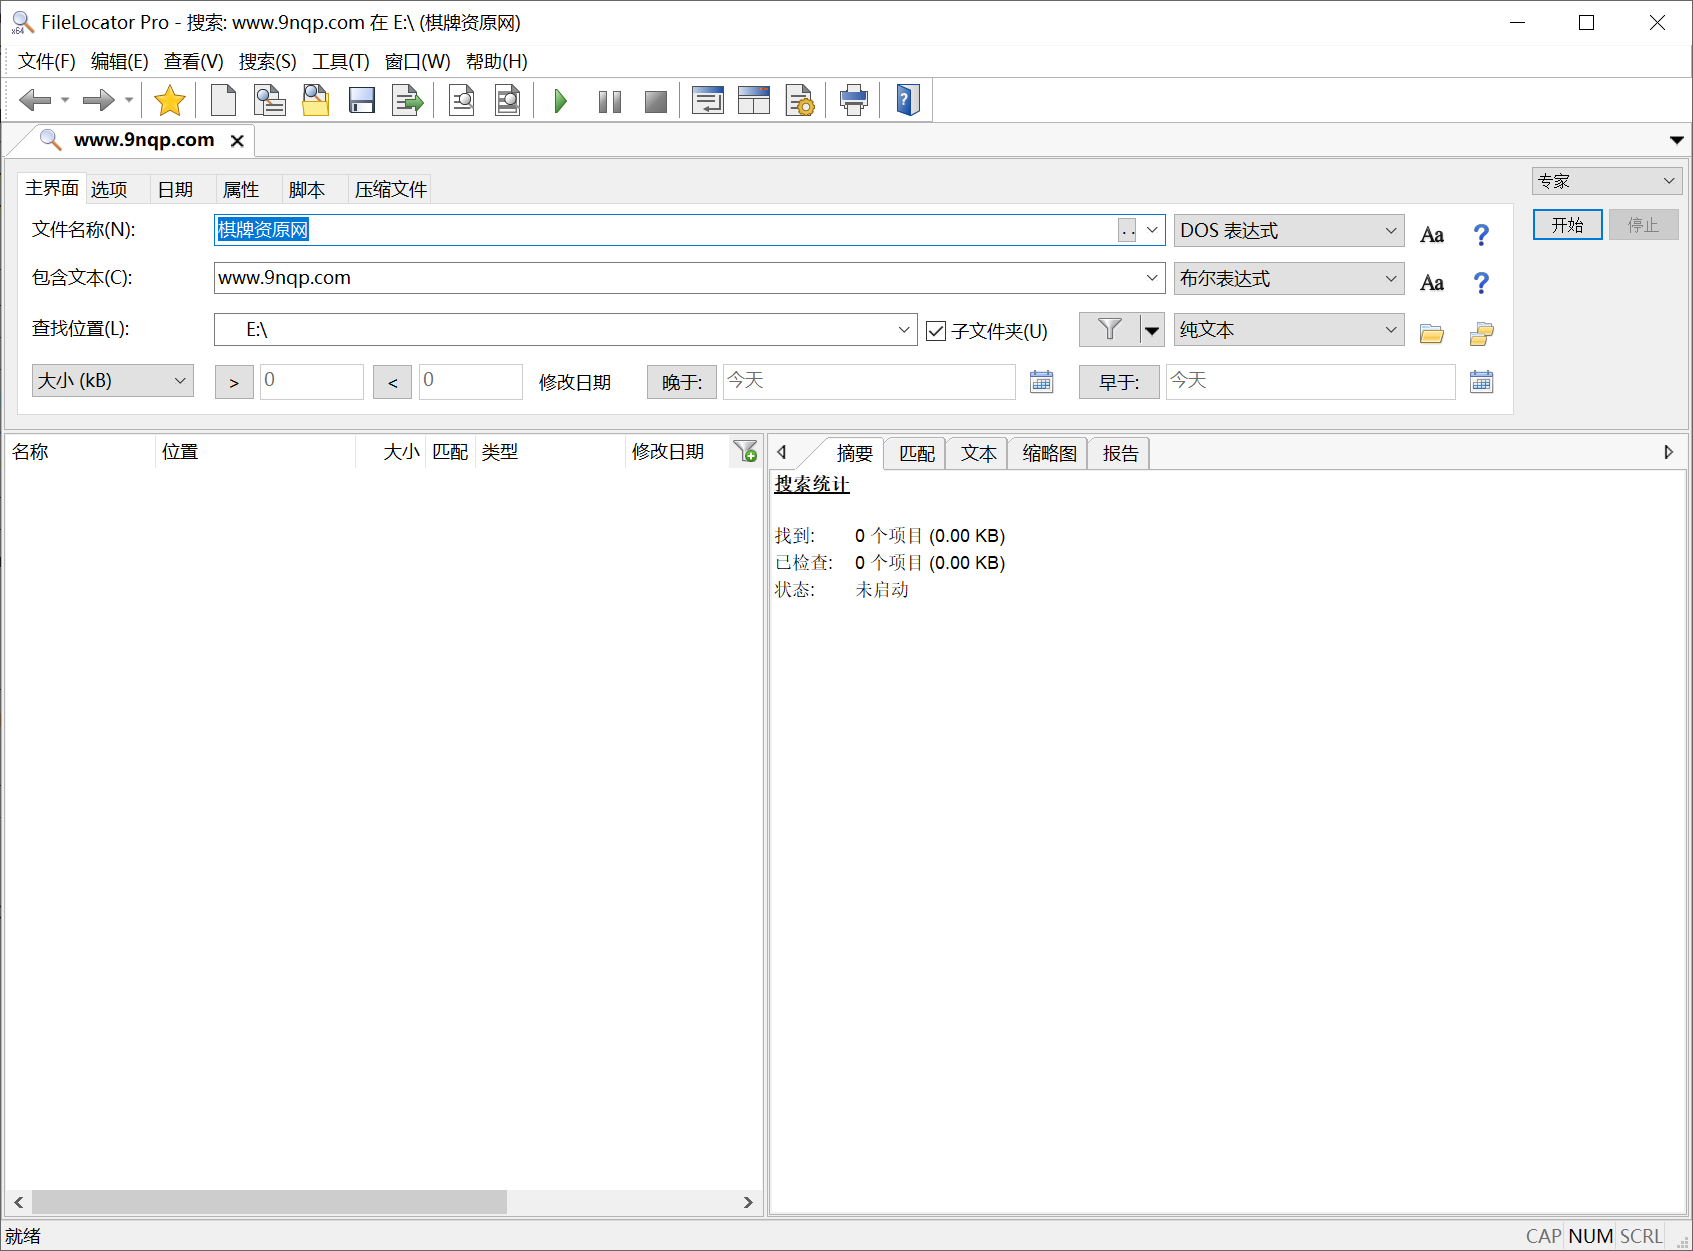Viewport: 1693px width, 1251px height.
Task: Open the tab list dropdown arrow
Action: pyautogui.click(x=1676, y=140)
